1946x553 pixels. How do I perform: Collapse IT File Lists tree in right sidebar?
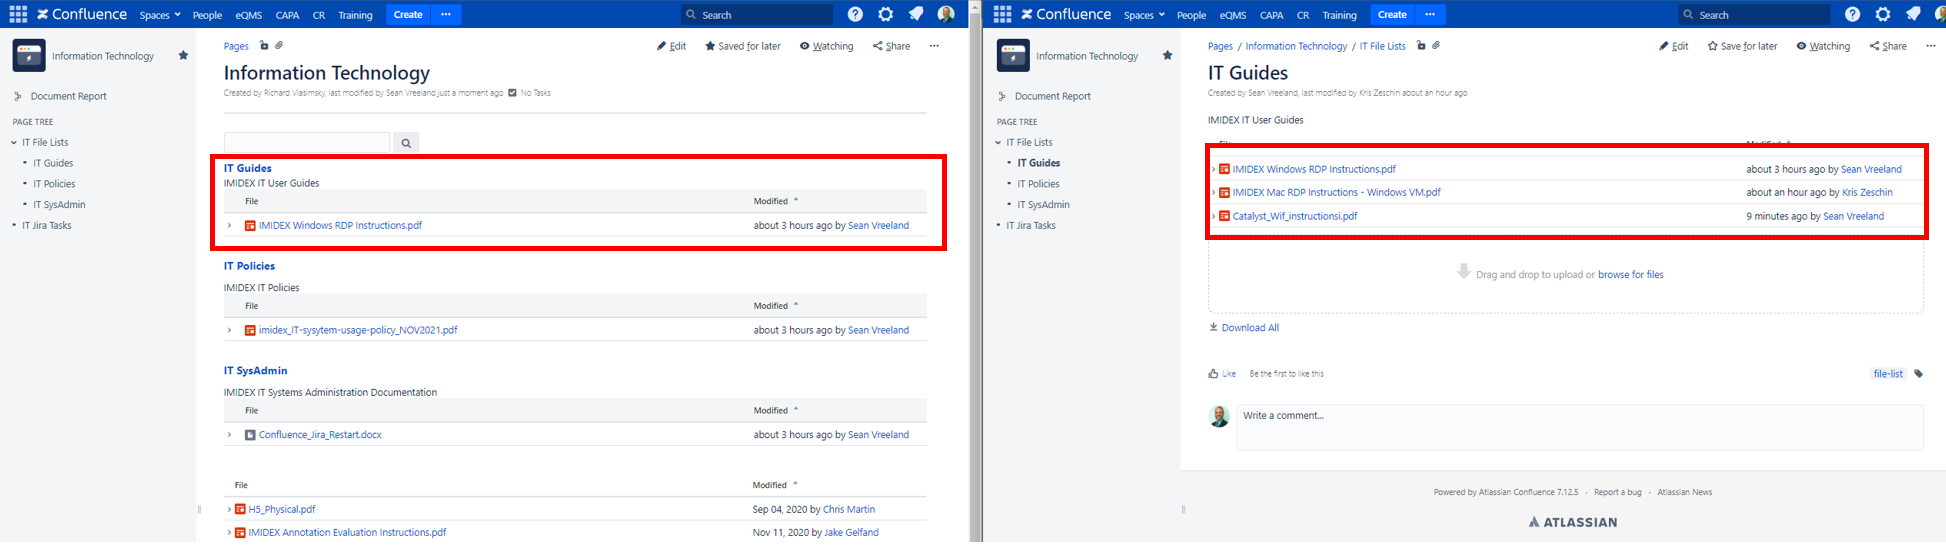(998, 143)
